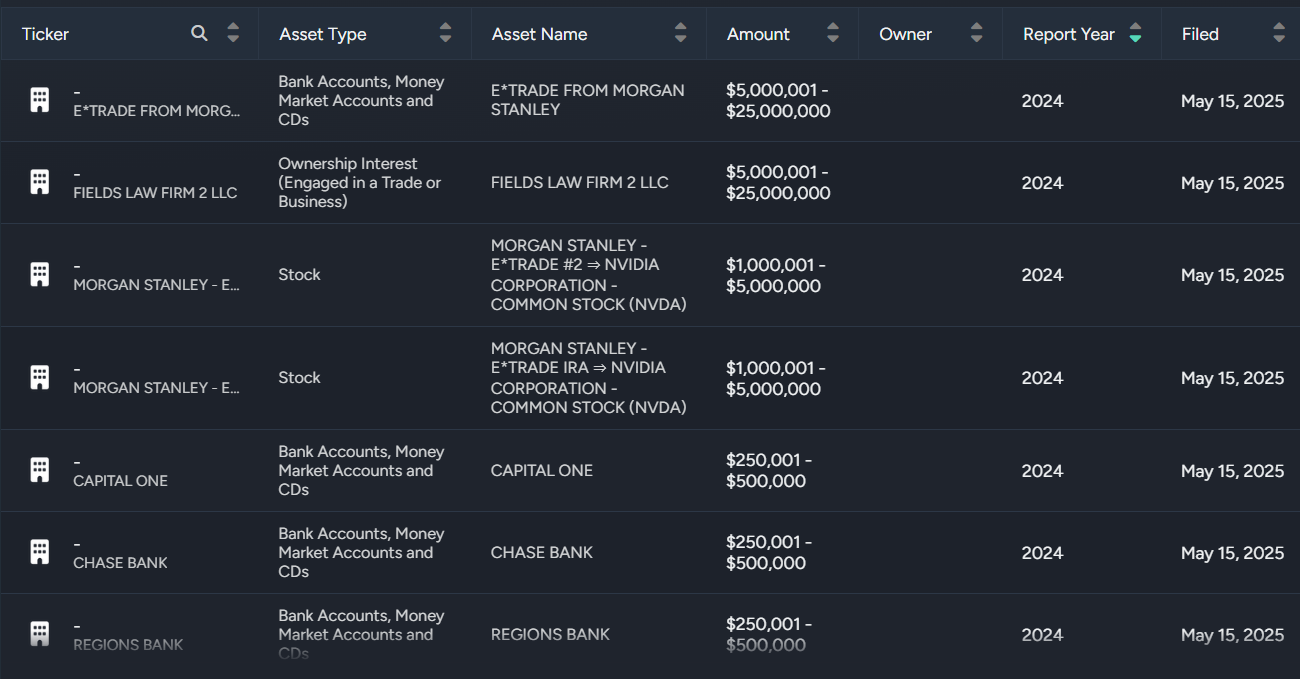
Task: Sort by Filed date using arrows
Action: click(x=1278, y=33)
